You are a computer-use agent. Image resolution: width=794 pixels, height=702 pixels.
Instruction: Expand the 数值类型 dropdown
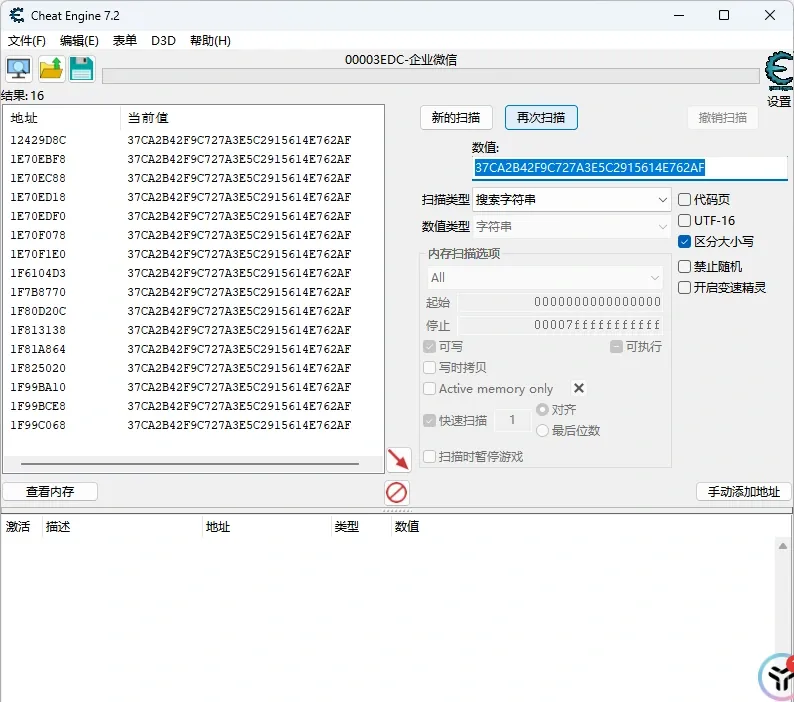572,226
